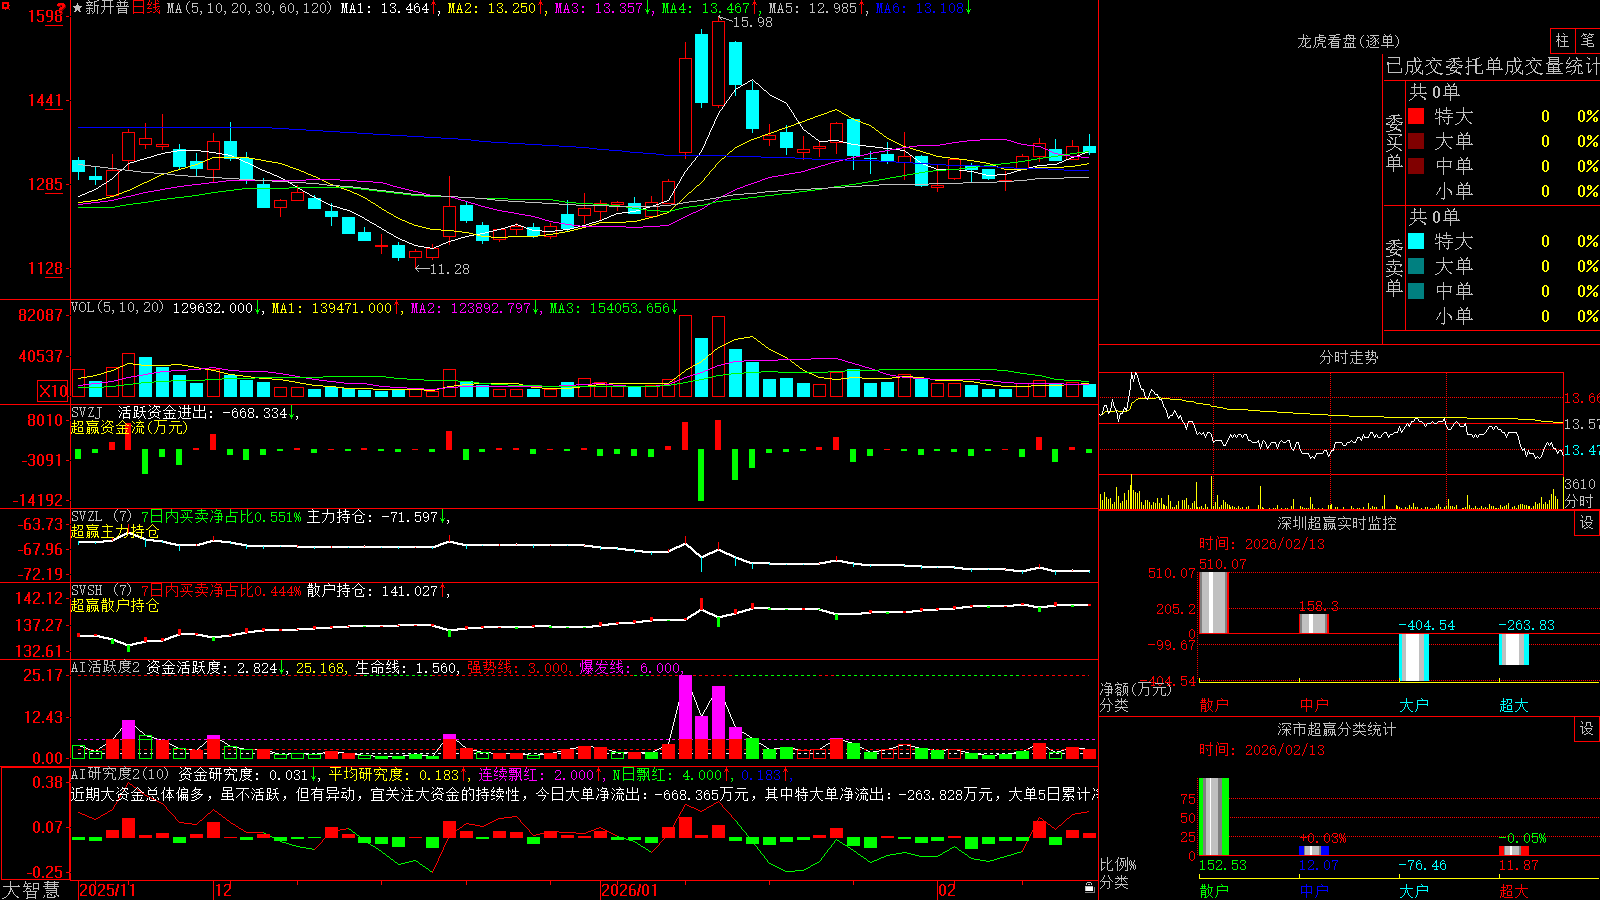
Task: Click the 龙虎看盘(逐单) panel title
Action: tap(1348, 41)
